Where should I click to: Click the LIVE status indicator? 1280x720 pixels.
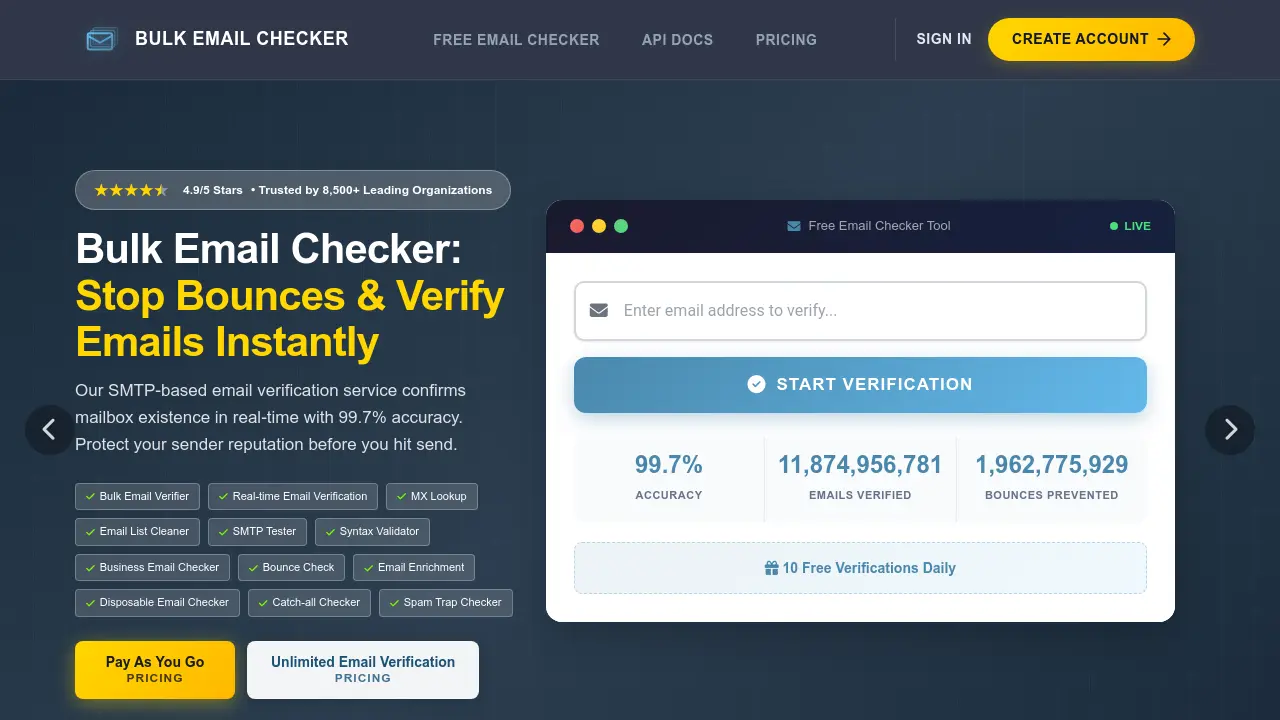[1130, 226]
